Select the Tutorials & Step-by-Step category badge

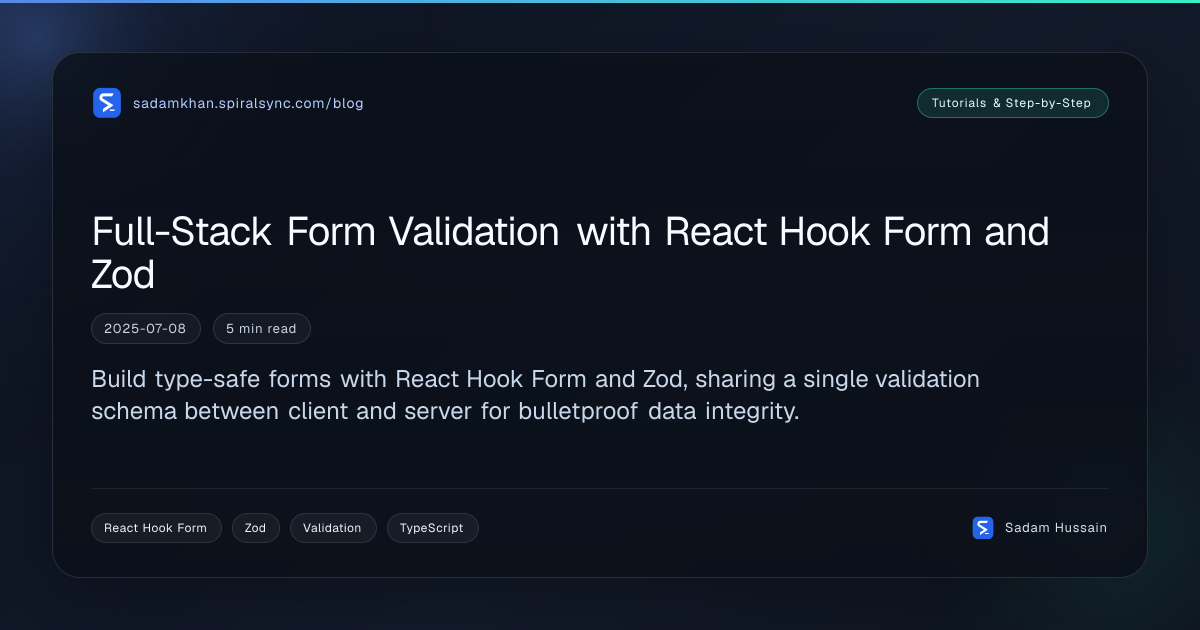pos(1012,103)
